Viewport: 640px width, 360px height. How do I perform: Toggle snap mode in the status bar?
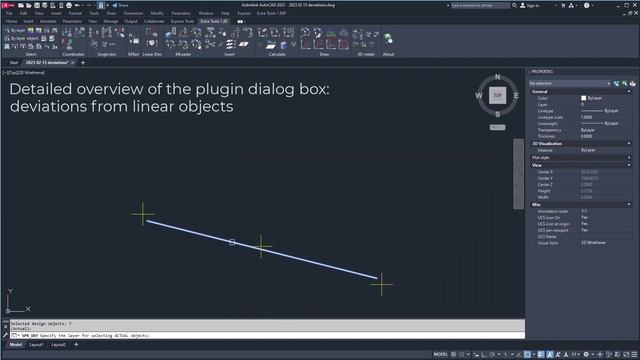point(462,354)
